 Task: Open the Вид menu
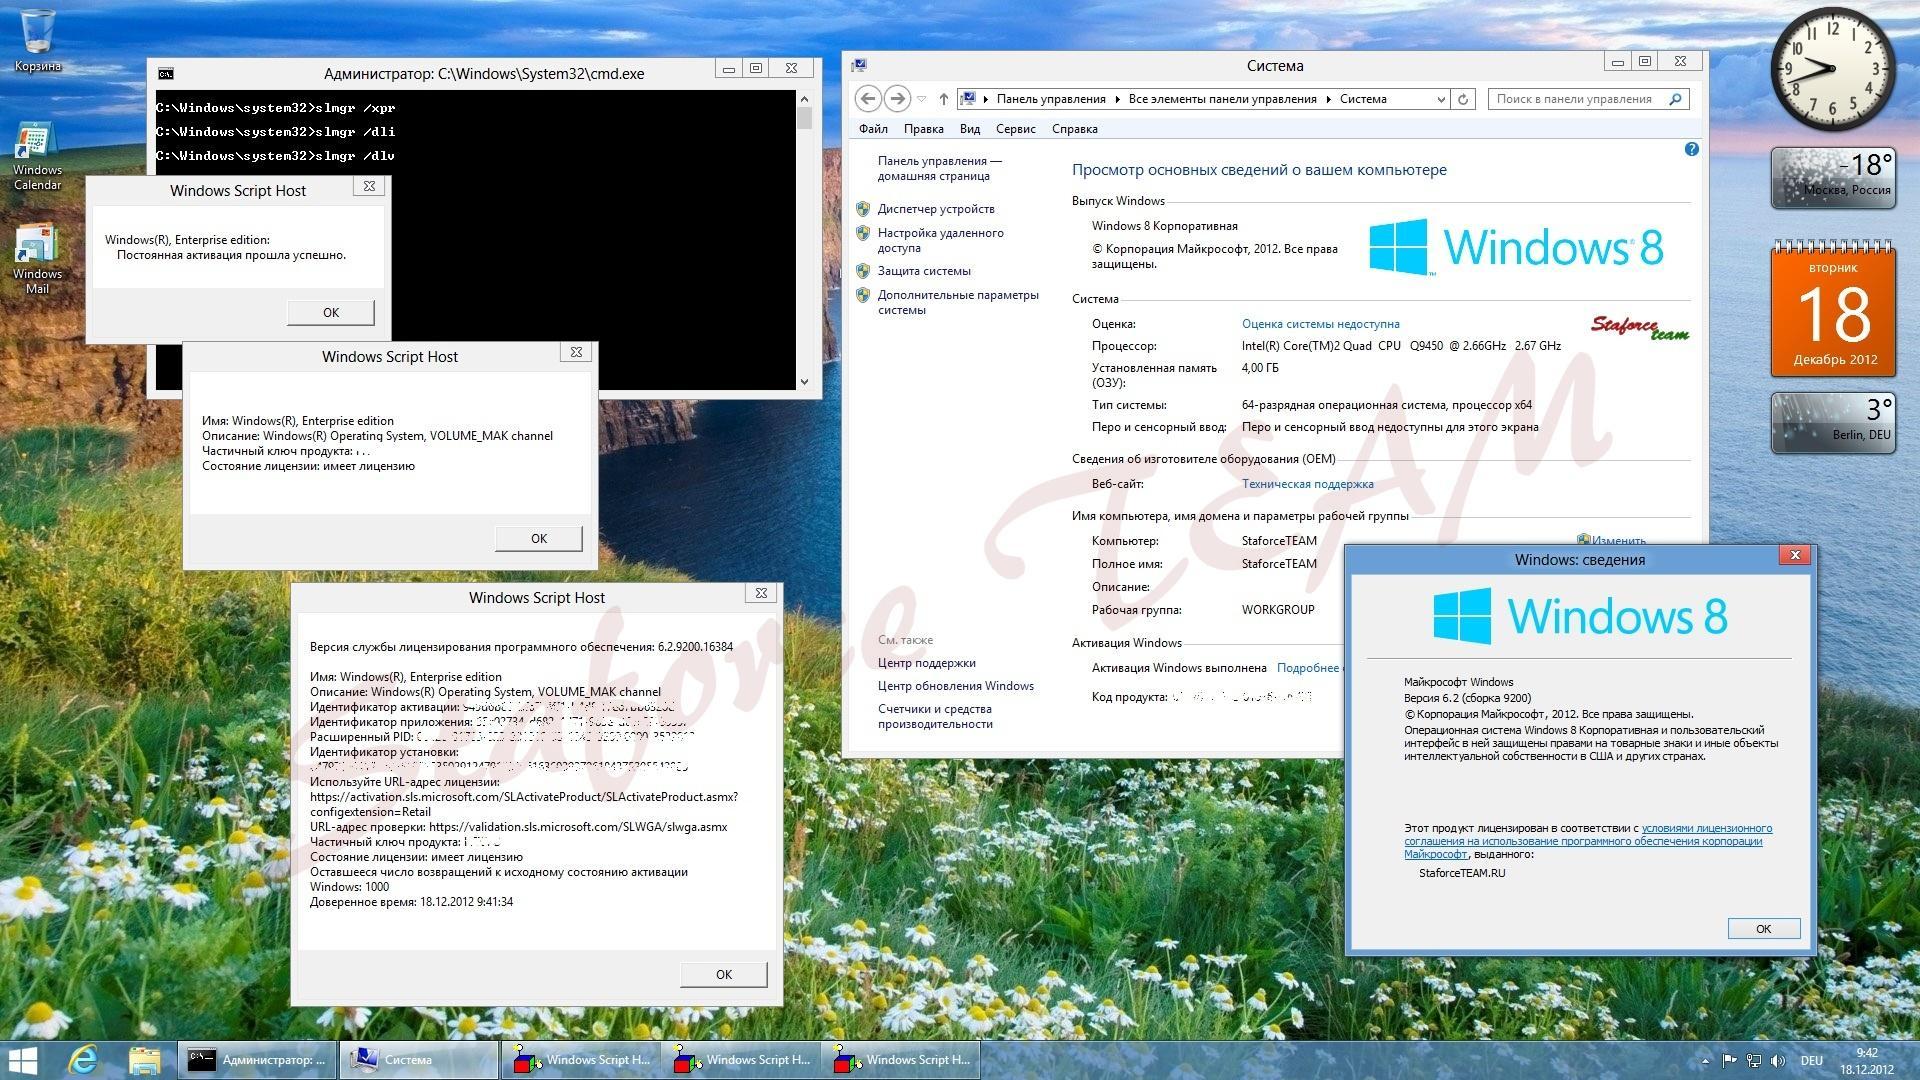[x=969, y=129]
